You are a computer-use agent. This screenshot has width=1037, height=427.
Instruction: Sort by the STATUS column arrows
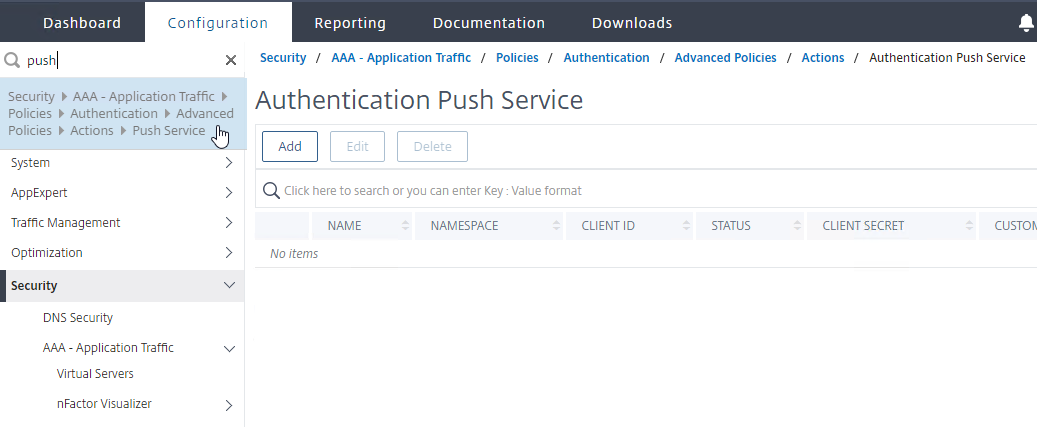click(x=798, y=226)
